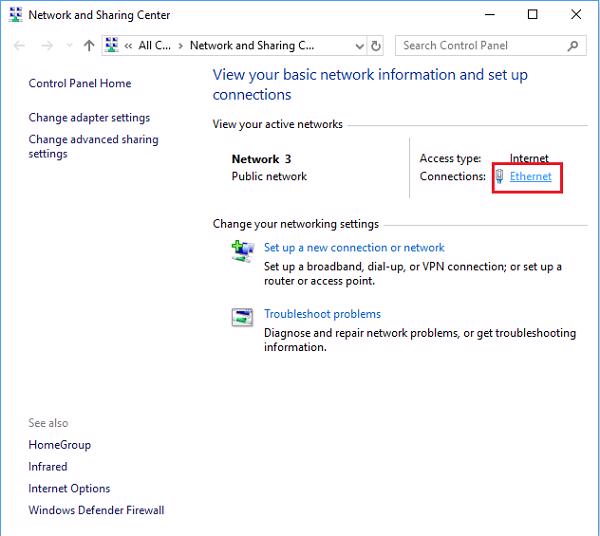The width and height of the screenshot is (600, 536).
Task: Open Internet Options link
Action: coord(69,489)
